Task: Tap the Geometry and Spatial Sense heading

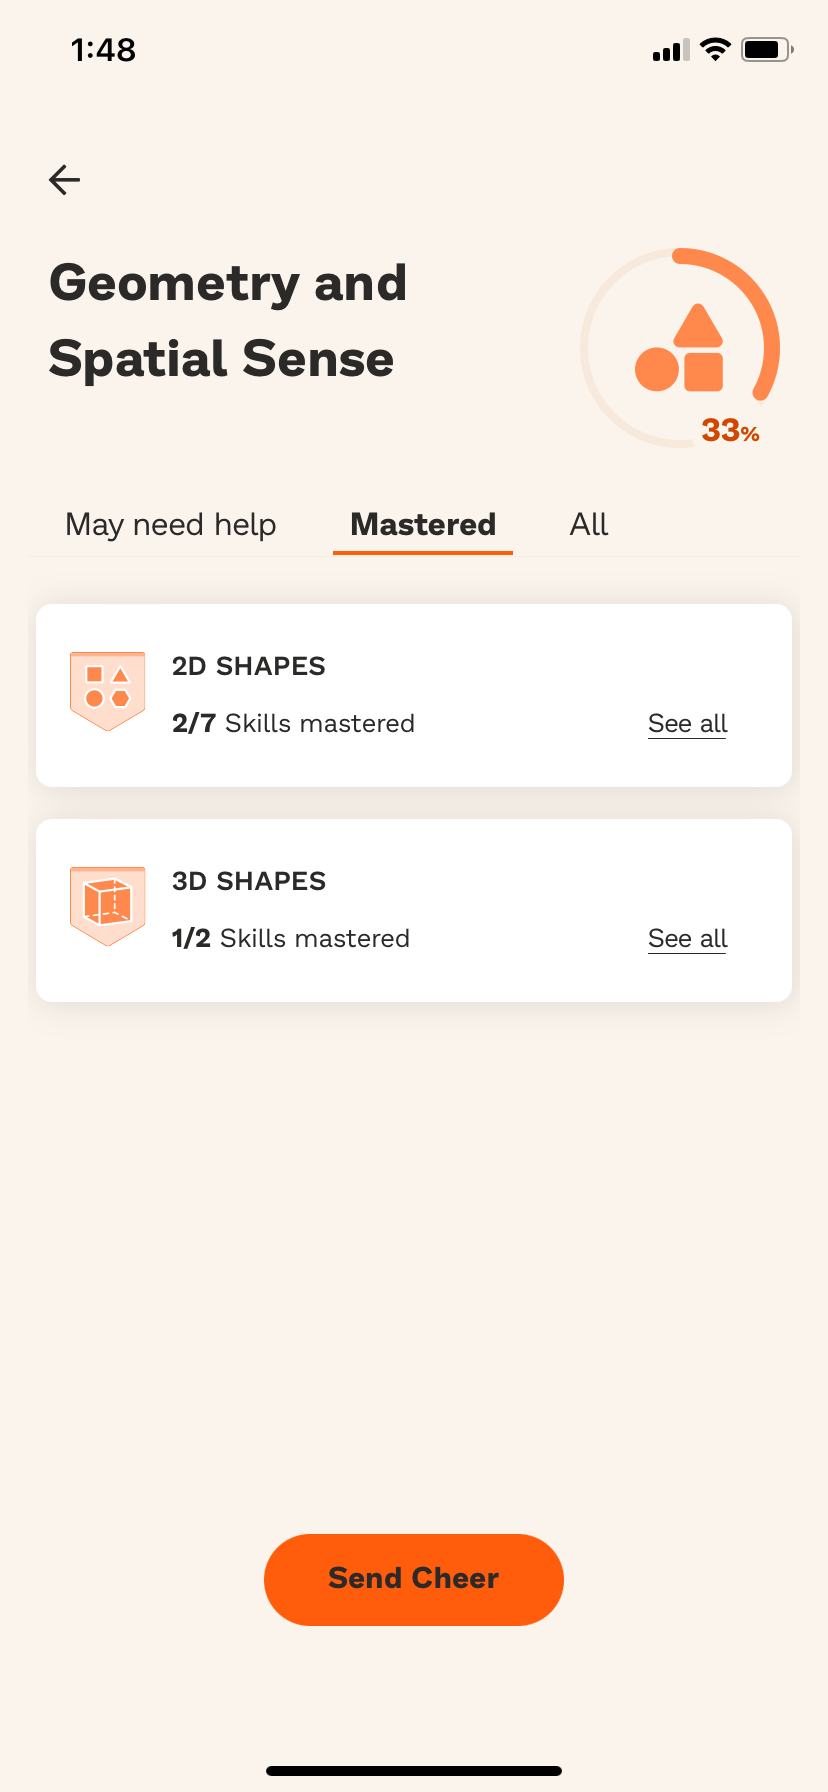Action: tap(228, 321)
